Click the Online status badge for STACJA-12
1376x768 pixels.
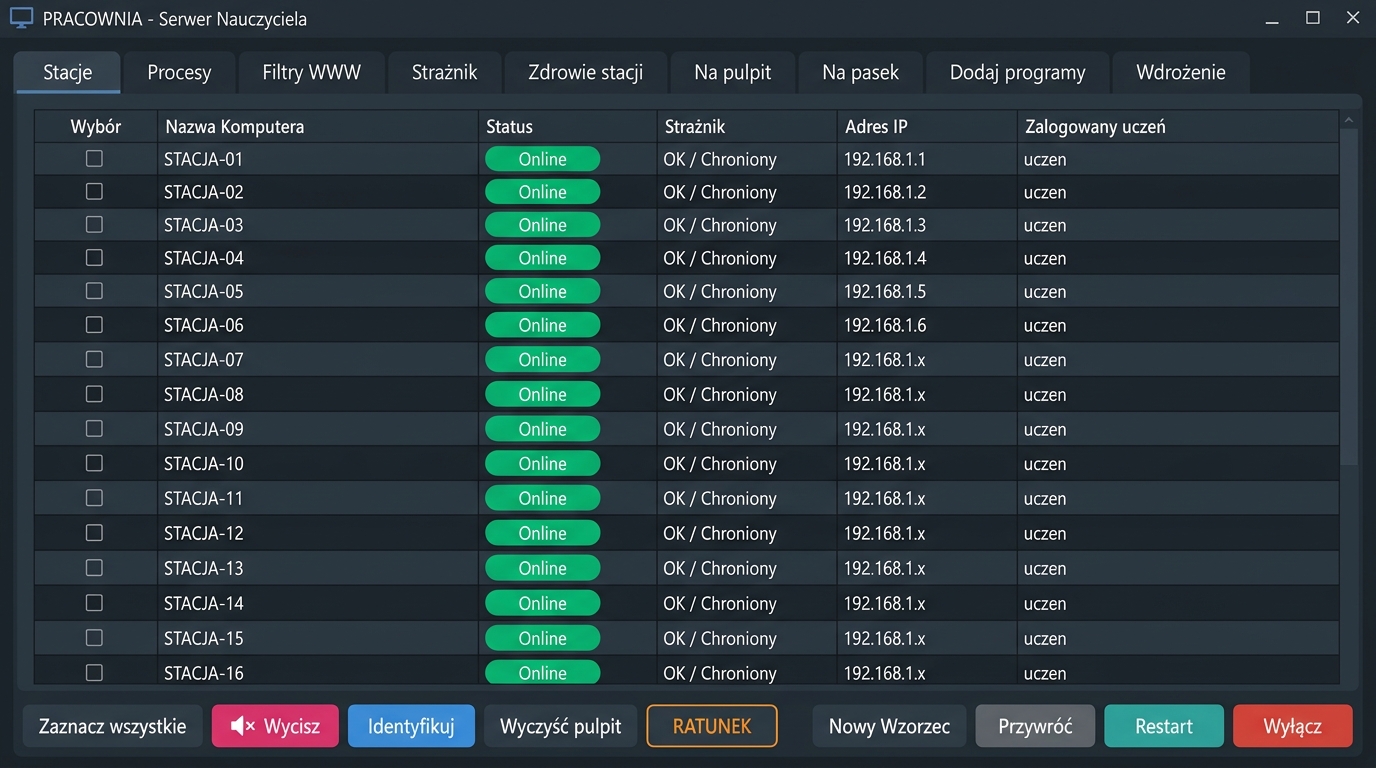tap(542, 533)
